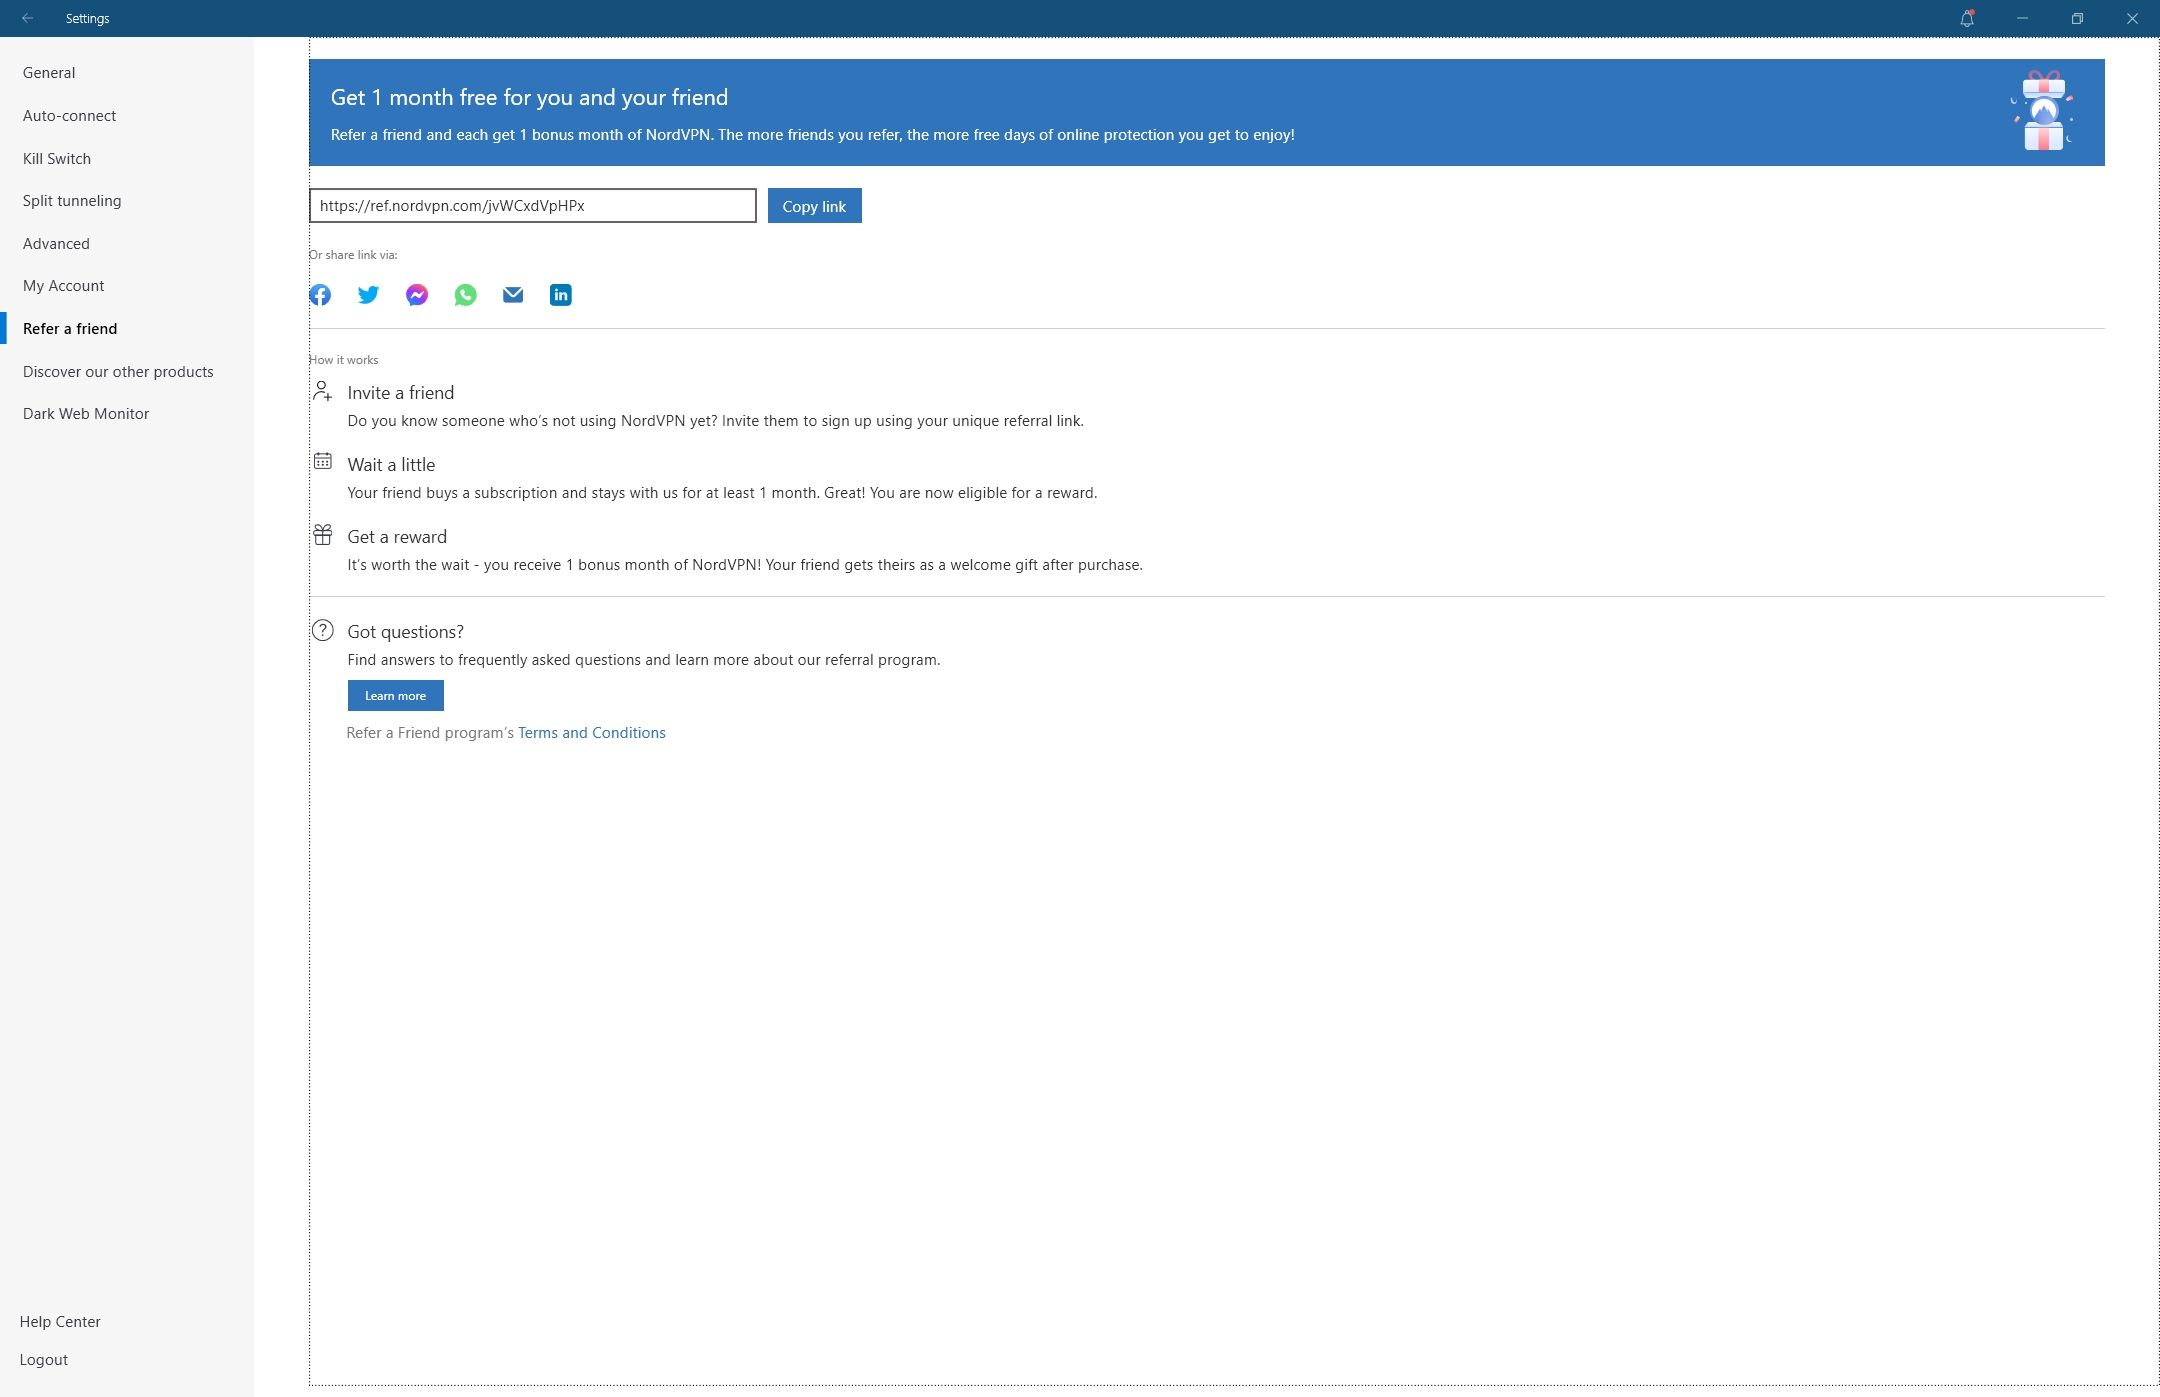Image resolution: width=2160 pixels, height=1397 pixels.
Task: Click the Learn more button
Action: 395,696
